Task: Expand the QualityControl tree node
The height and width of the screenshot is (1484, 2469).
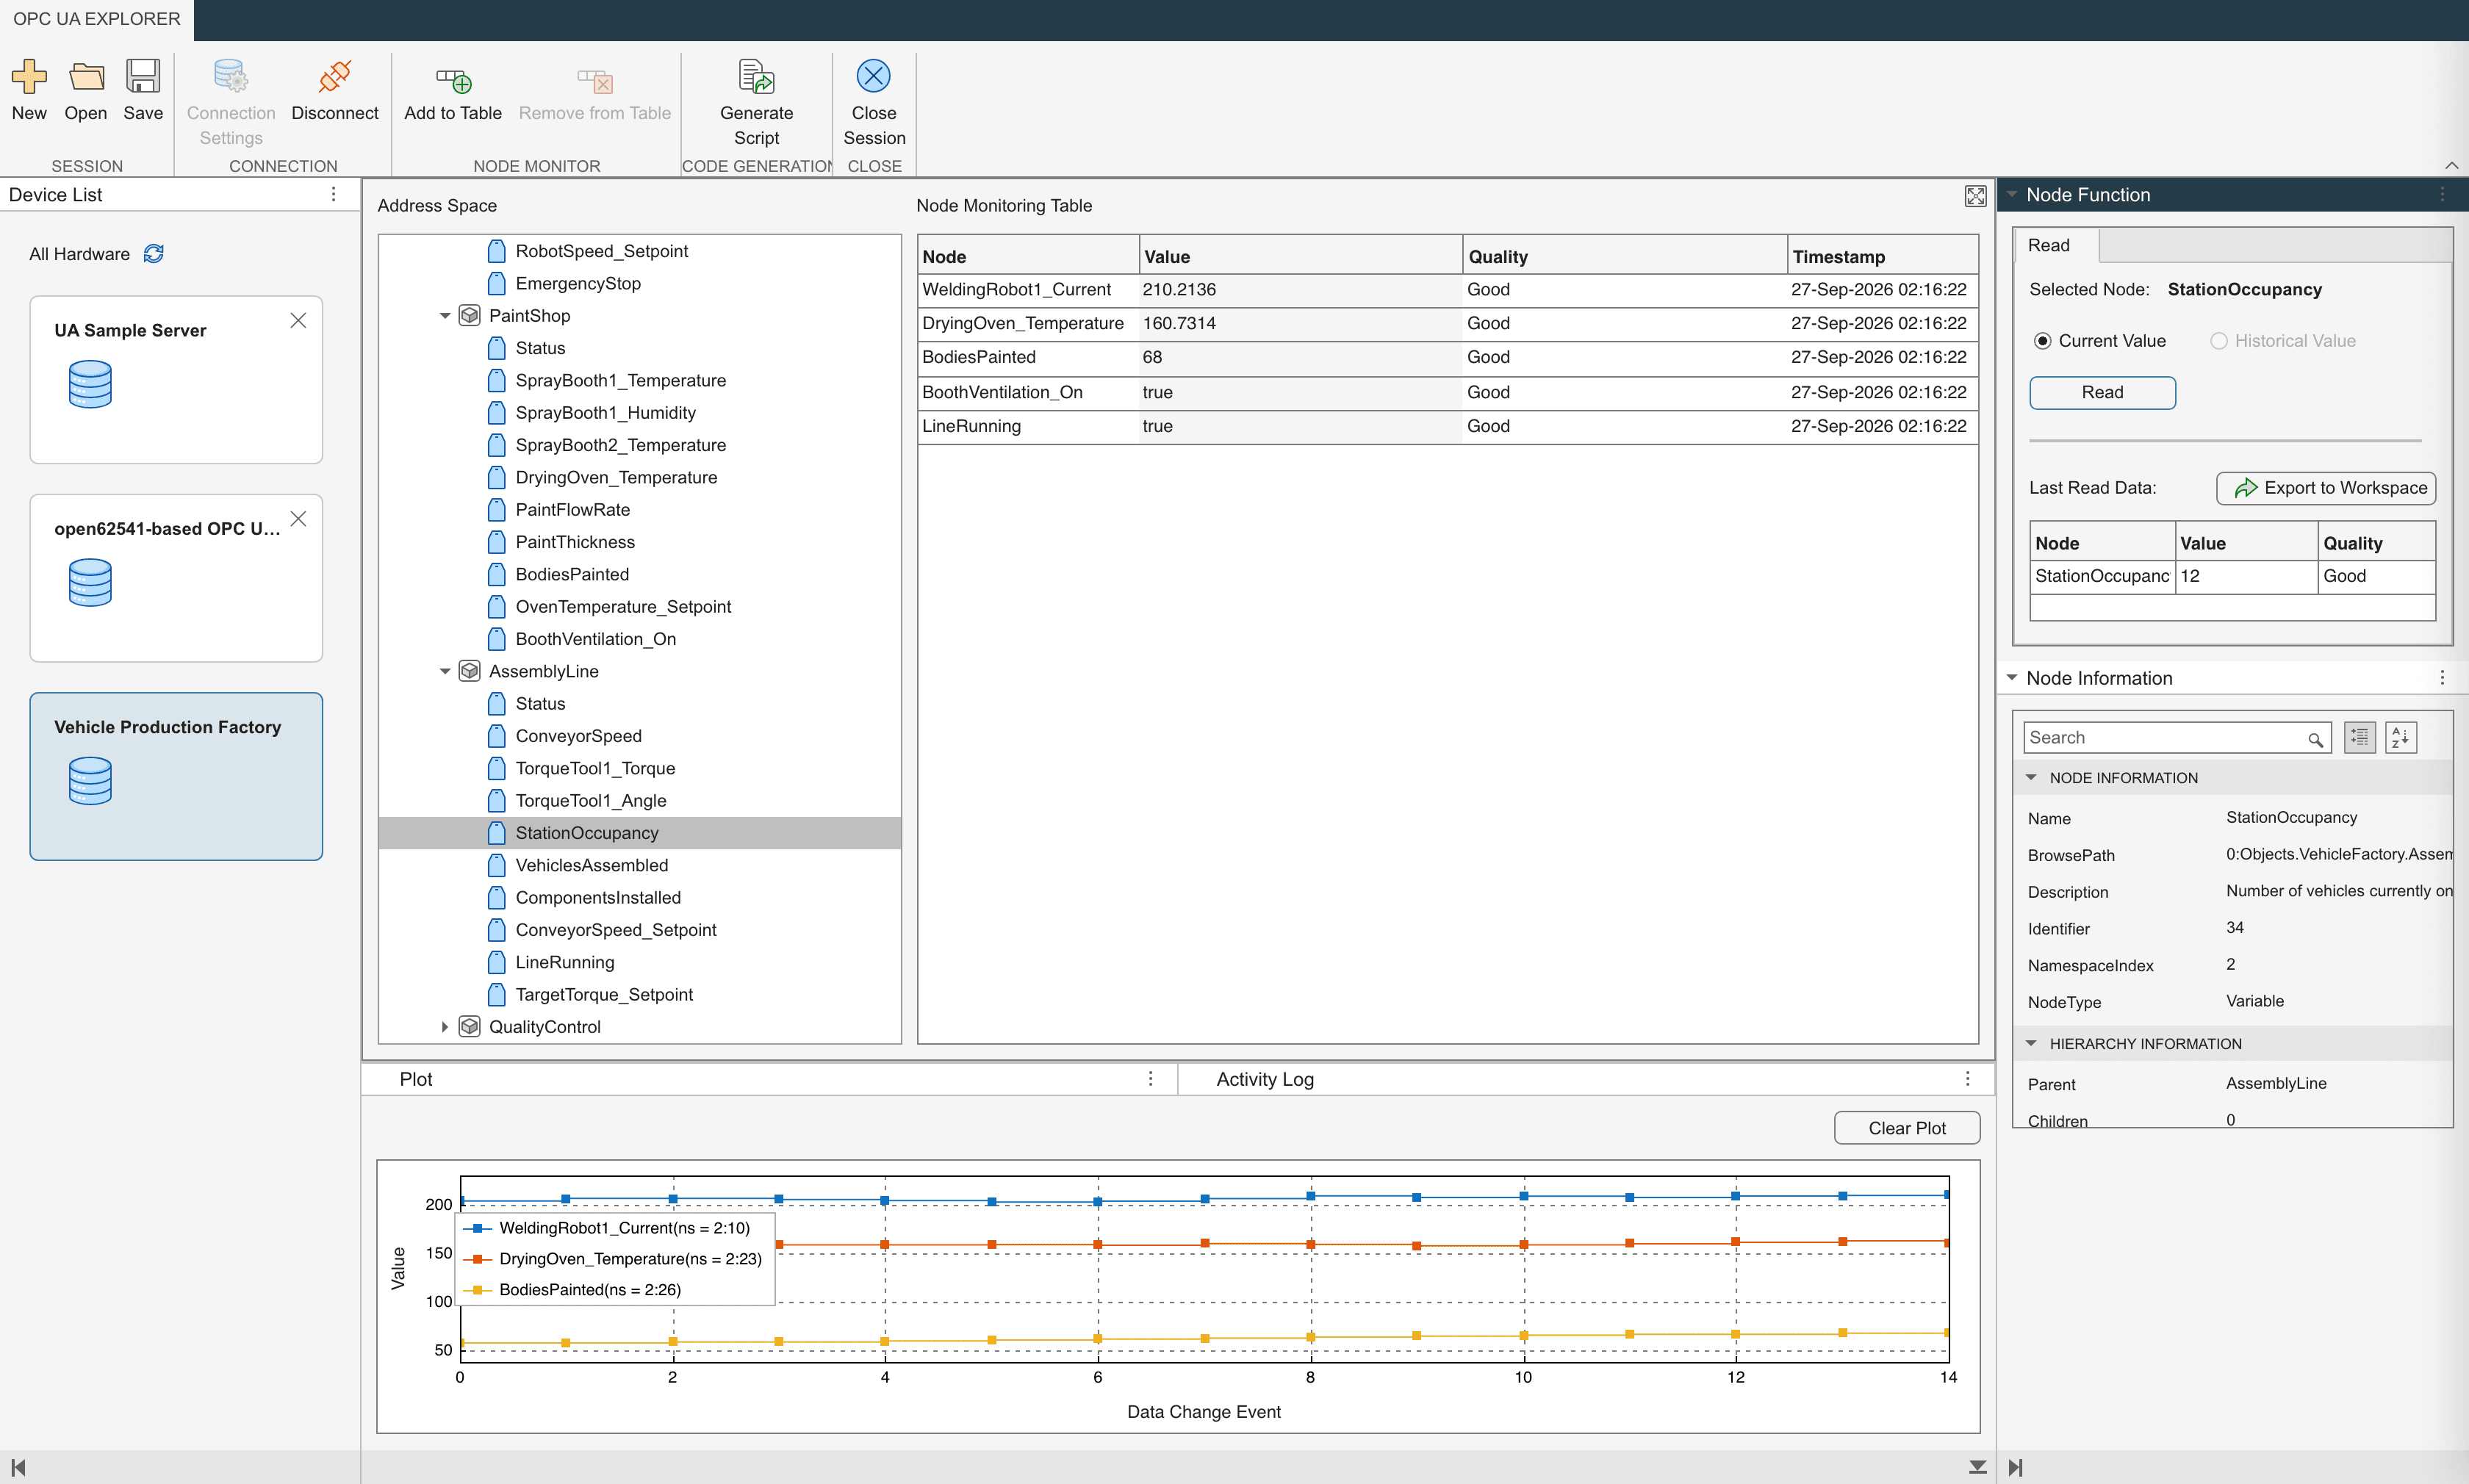Action: pyautogui.click(x=444, y=1027)
